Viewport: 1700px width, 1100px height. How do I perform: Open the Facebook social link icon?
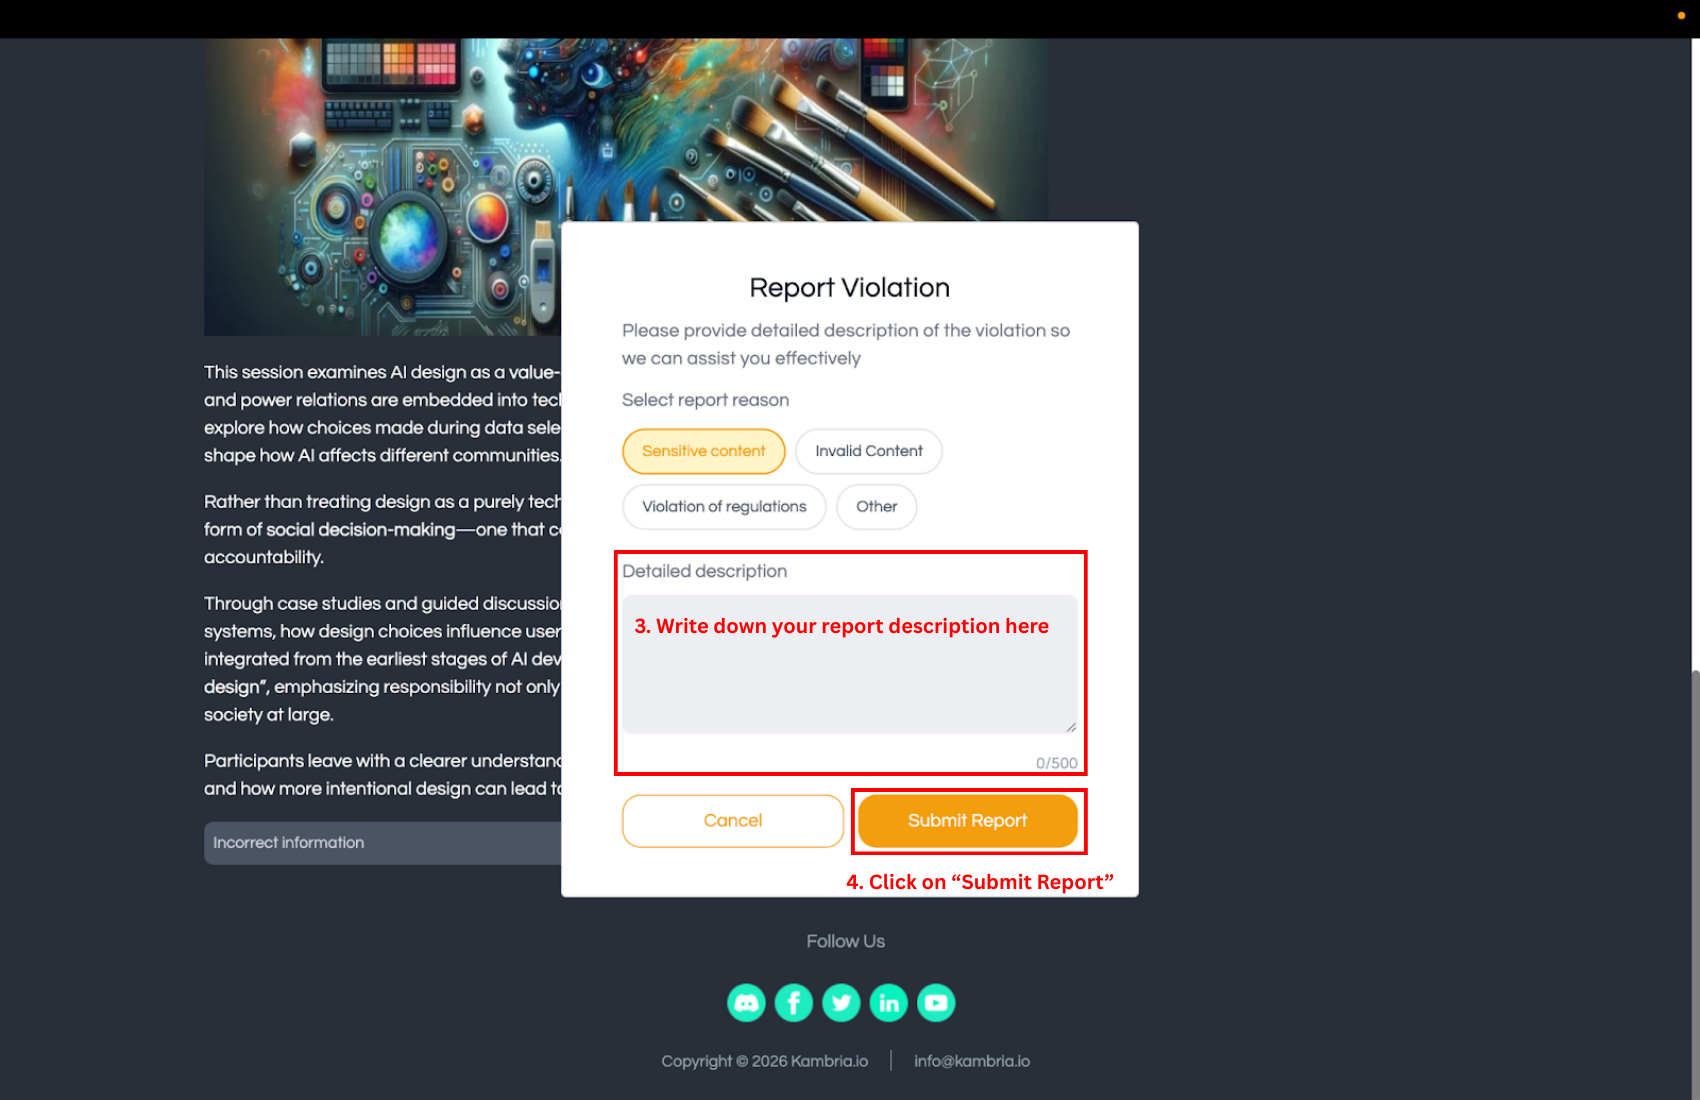click(794, 1002)
